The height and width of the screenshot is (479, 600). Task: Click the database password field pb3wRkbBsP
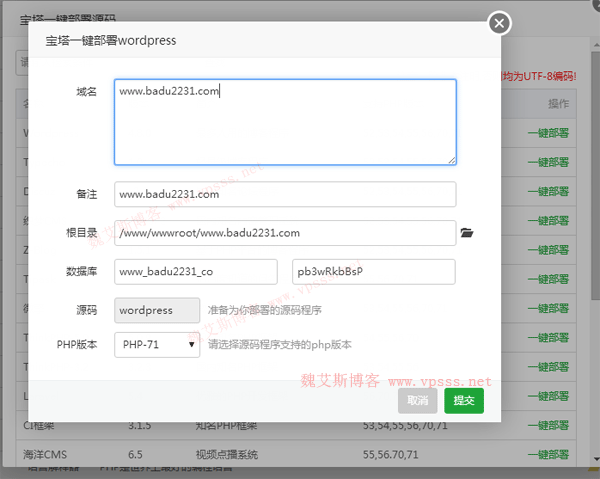tap(372, 272)
